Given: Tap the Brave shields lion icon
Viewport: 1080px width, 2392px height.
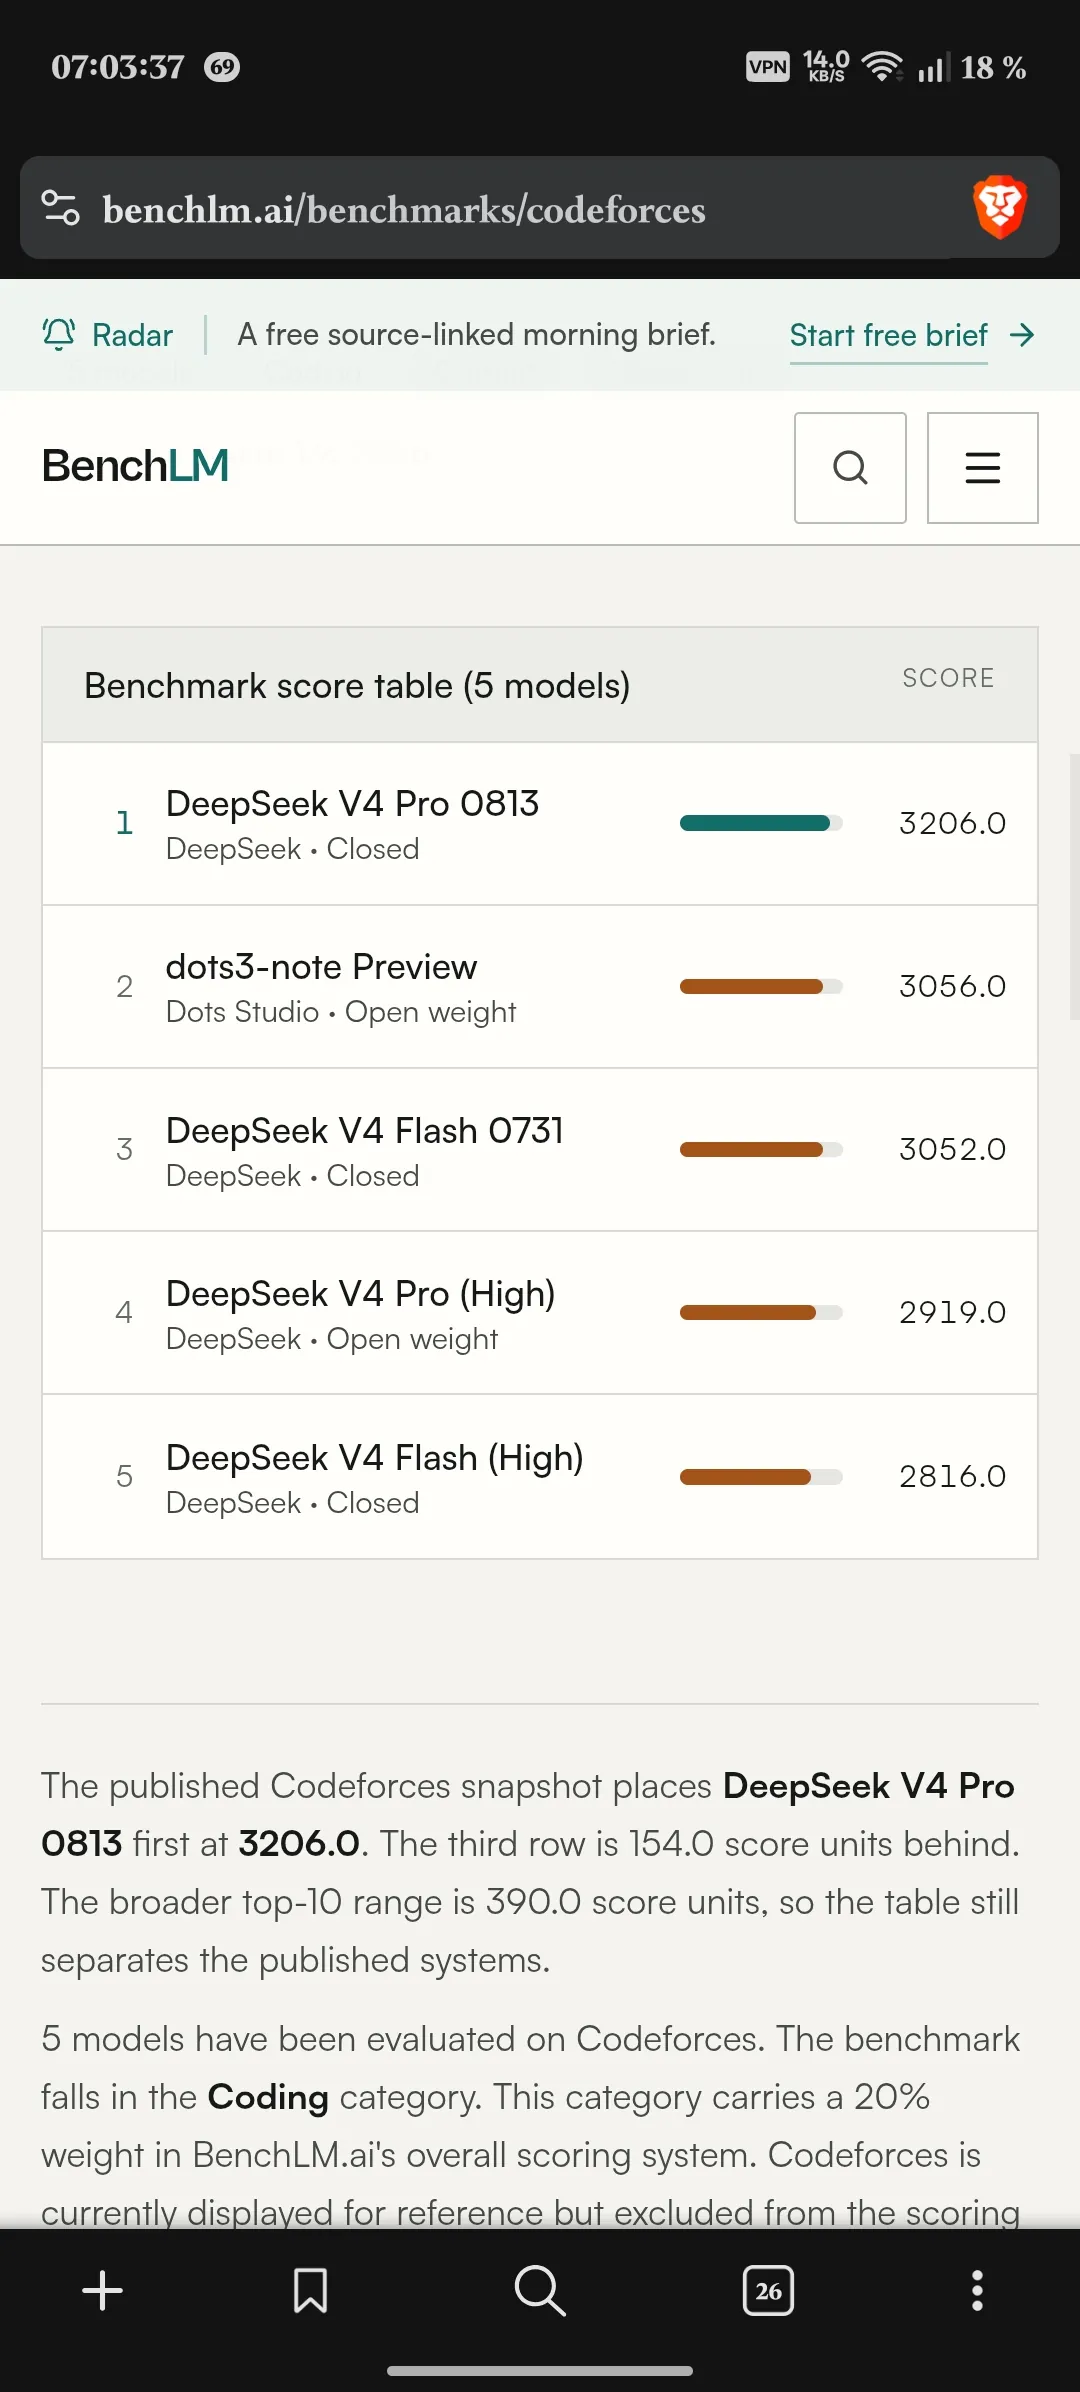Looking at the screenshot, I should pyautogui.click(x=1000, y=207).
